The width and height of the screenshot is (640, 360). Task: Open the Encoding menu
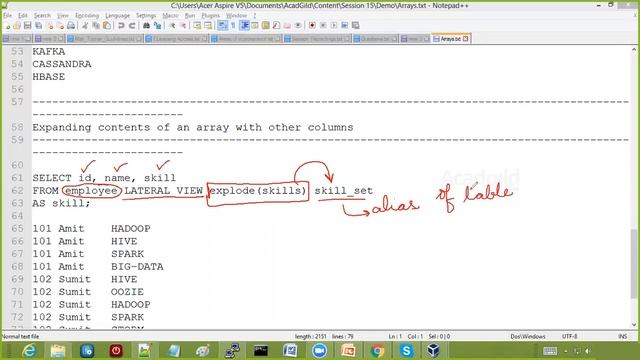tap(87, 16)
